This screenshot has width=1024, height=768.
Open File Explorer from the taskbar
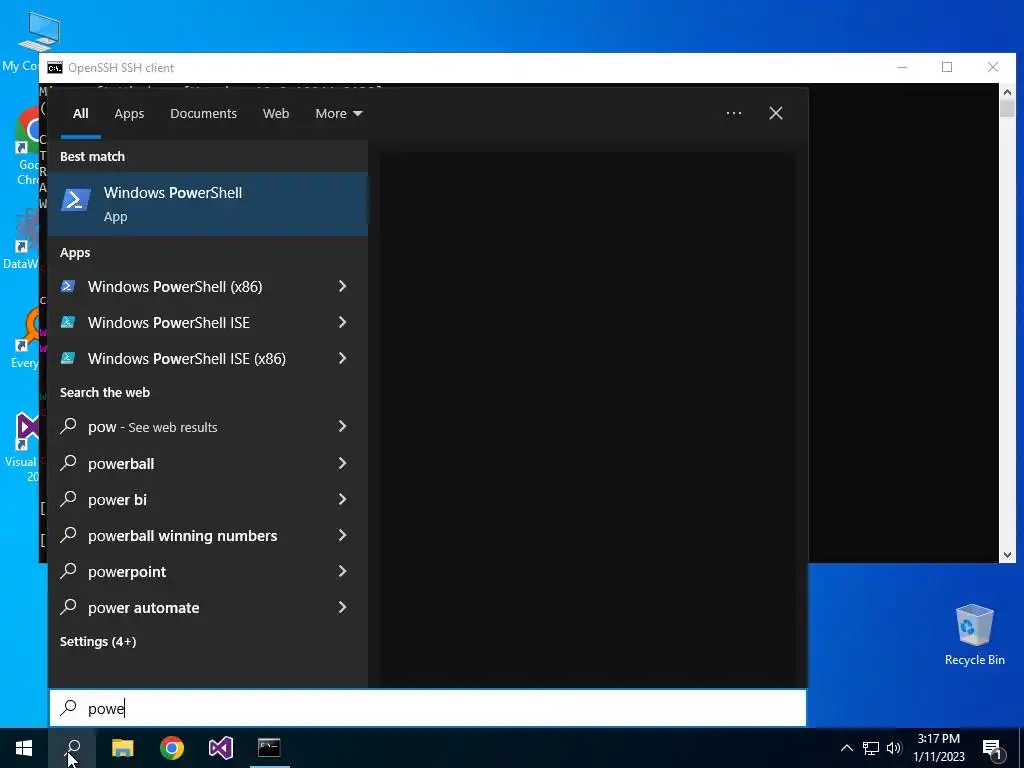tap(122, 748)
